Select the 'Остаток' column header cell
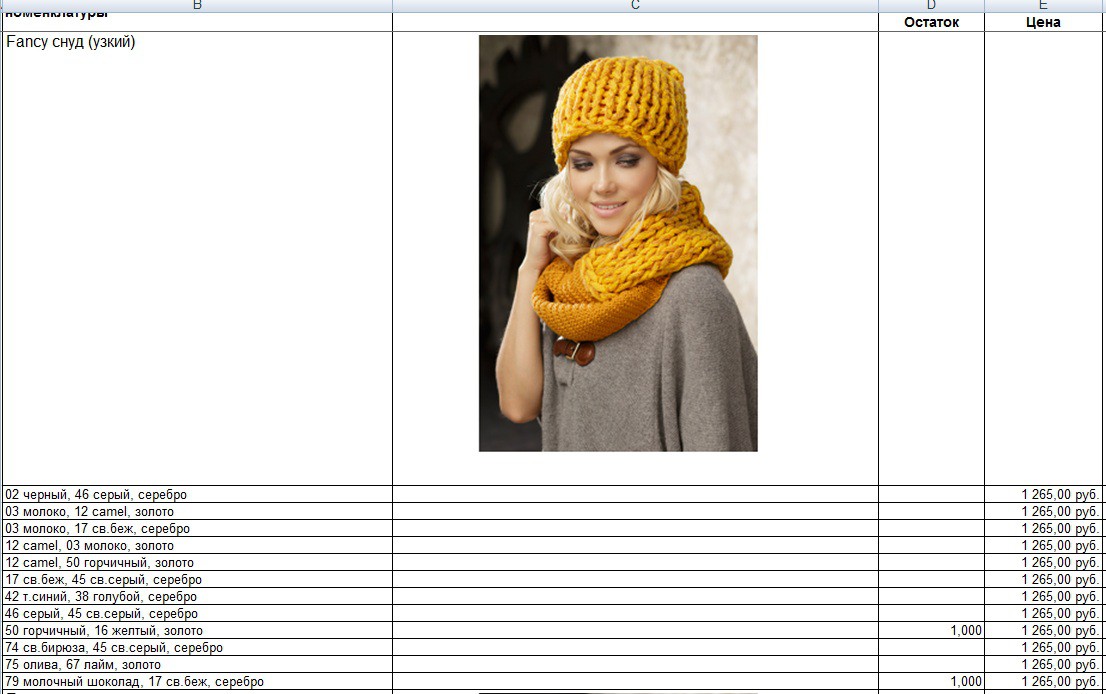The image size is (1106, 694). point(931,22)
